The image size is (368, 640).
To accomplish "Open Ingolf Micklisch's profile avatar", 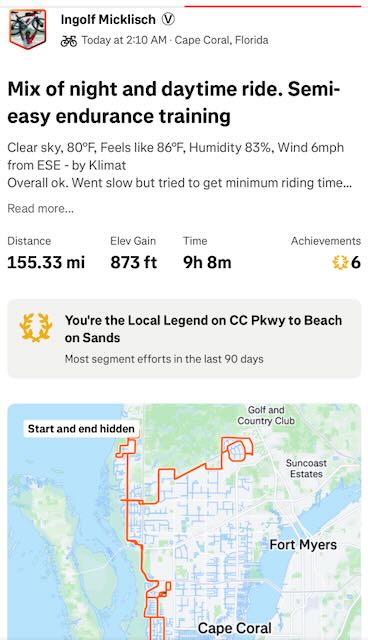I will 28,29.
